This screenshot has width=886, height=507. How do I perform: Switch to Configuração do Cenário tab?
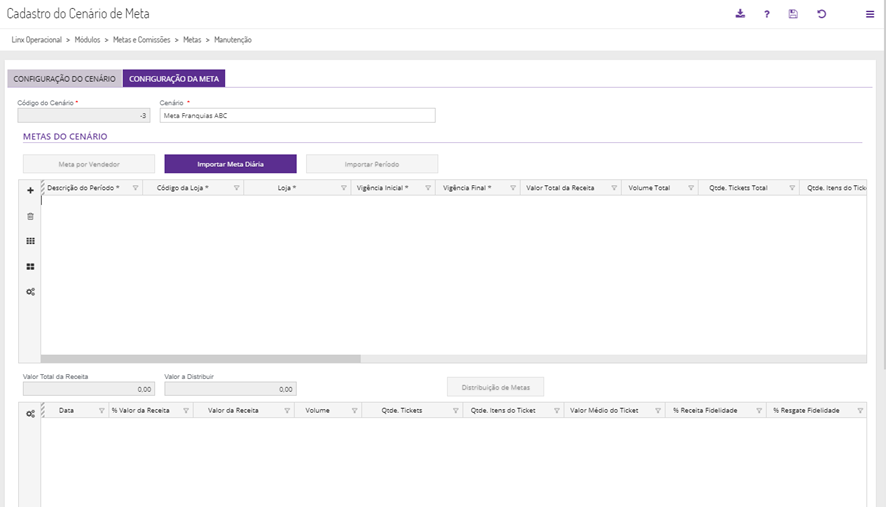pos(64,79)
